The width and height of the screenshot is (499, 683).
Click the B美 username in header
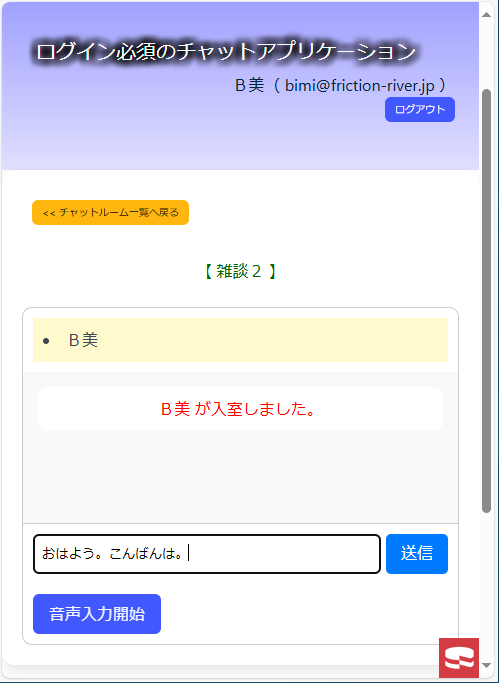[250, 85]
